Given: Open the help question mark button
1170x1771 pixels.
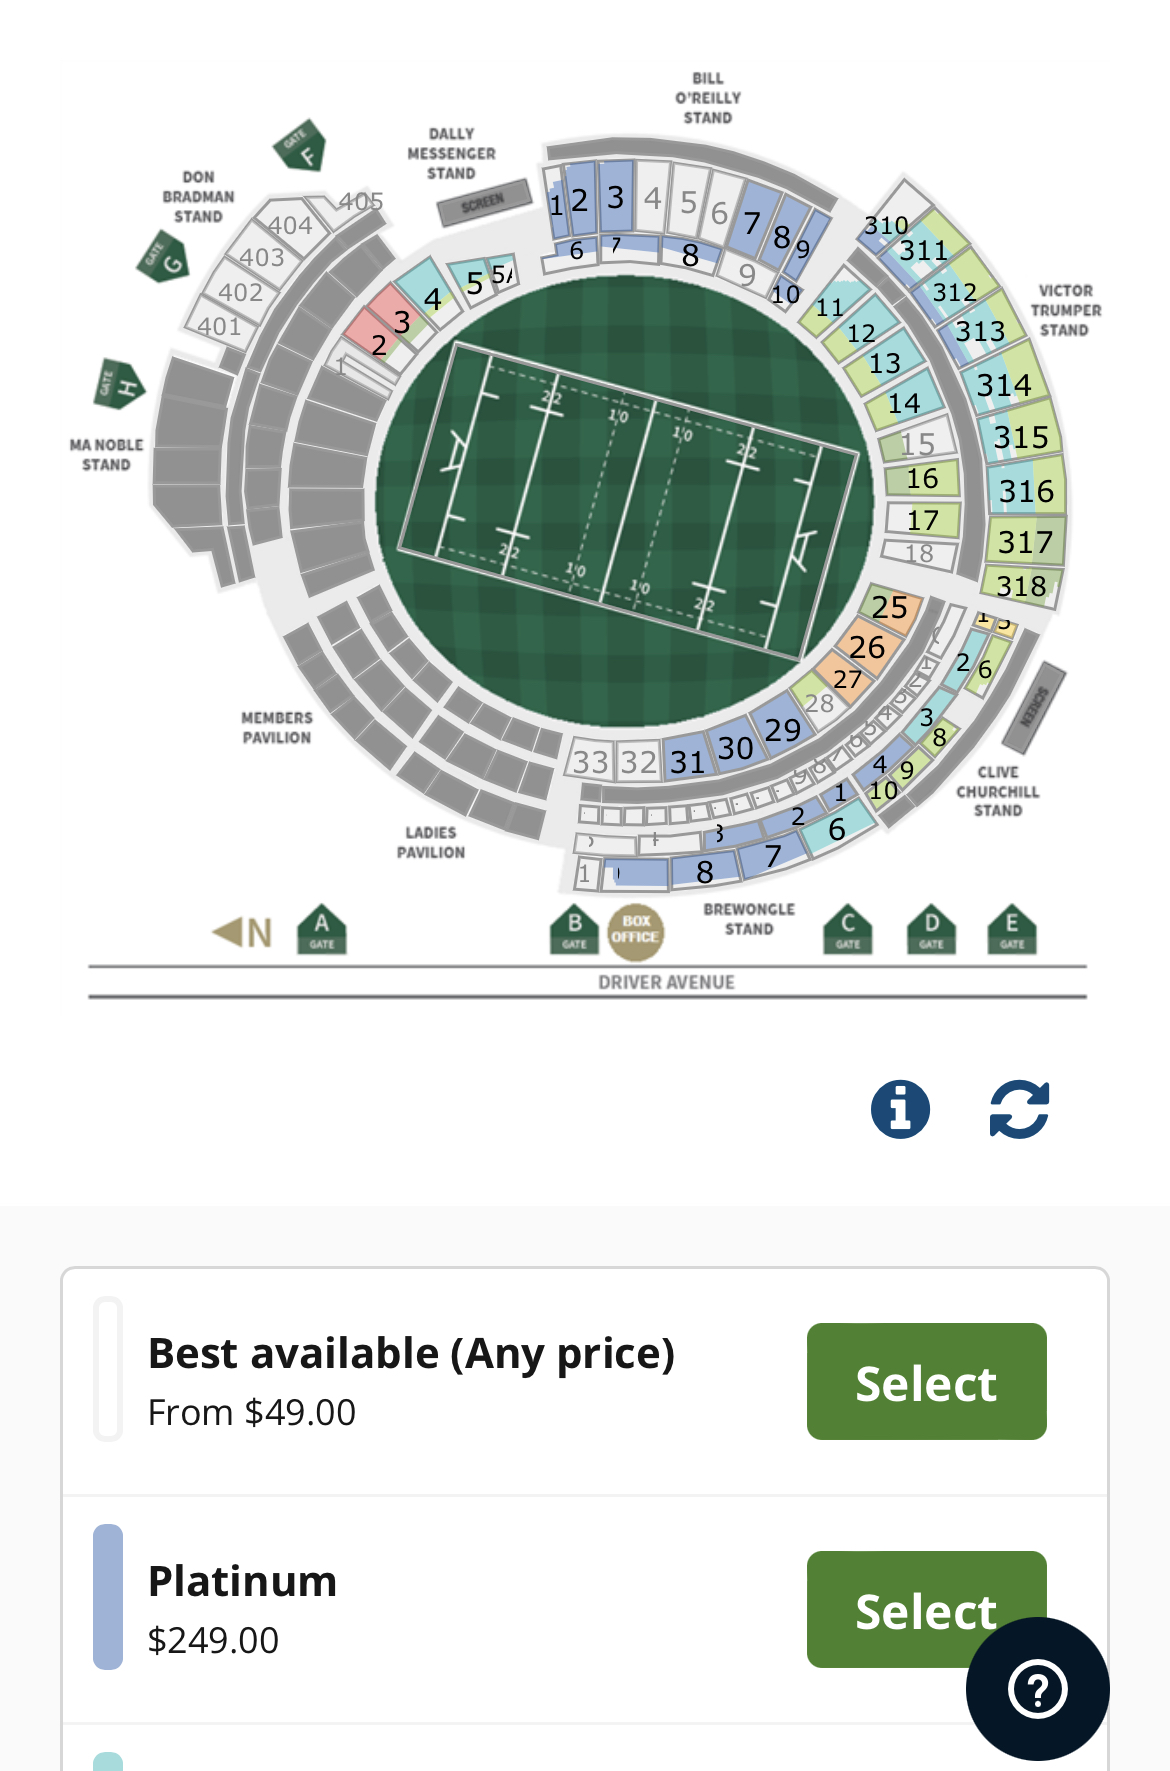Looking at the screenshot, I should [x=1037, y=1689].
